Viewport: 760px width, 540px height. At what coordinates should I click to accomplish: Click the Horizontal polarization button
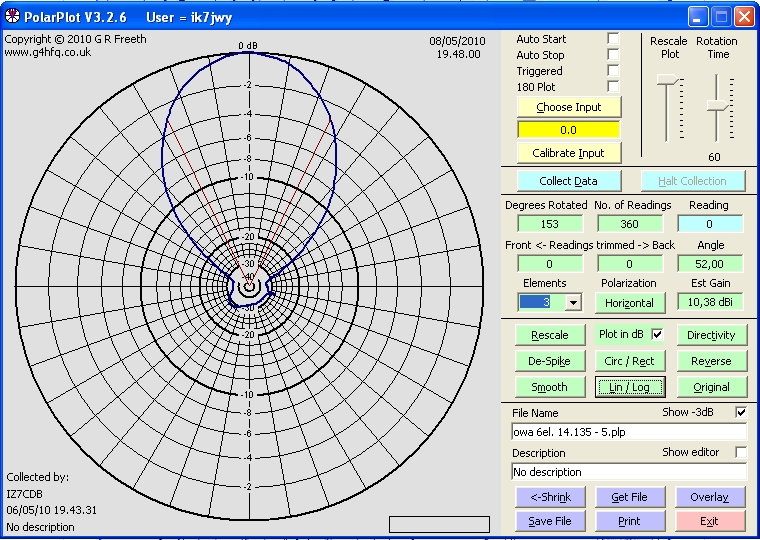(x=630, y=303)
